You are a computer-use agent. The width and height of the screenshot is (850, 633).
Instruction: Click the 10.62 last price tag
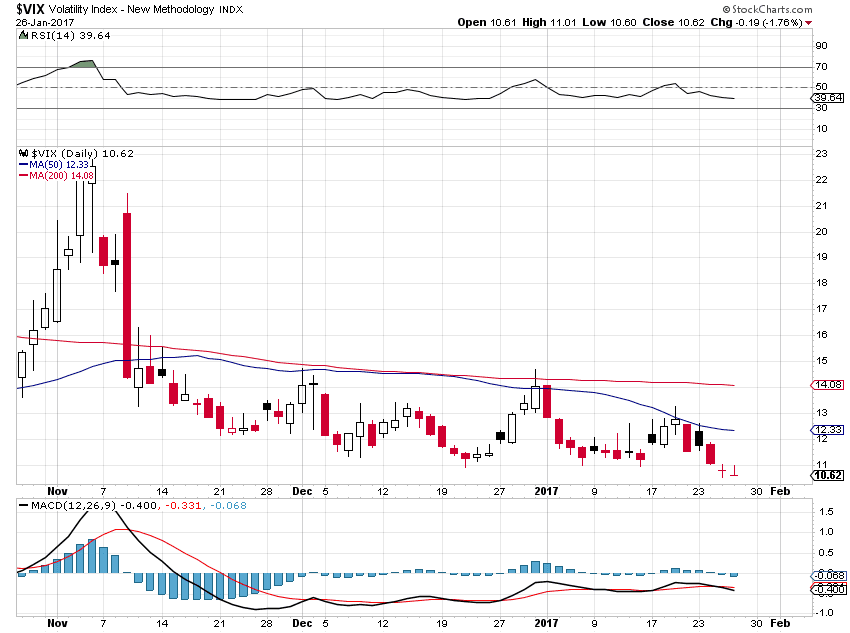827,475
